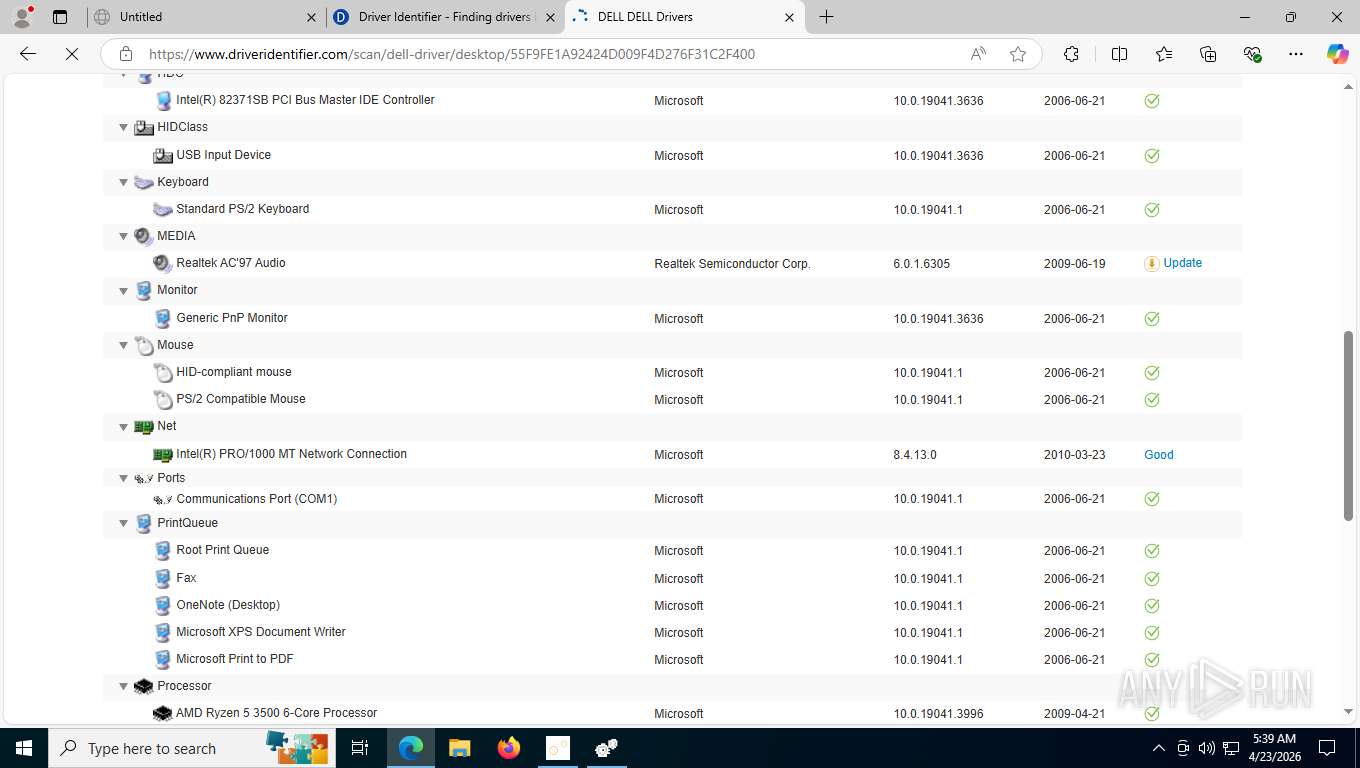Switch to the Driver Identifier tab

coord(444,17)
